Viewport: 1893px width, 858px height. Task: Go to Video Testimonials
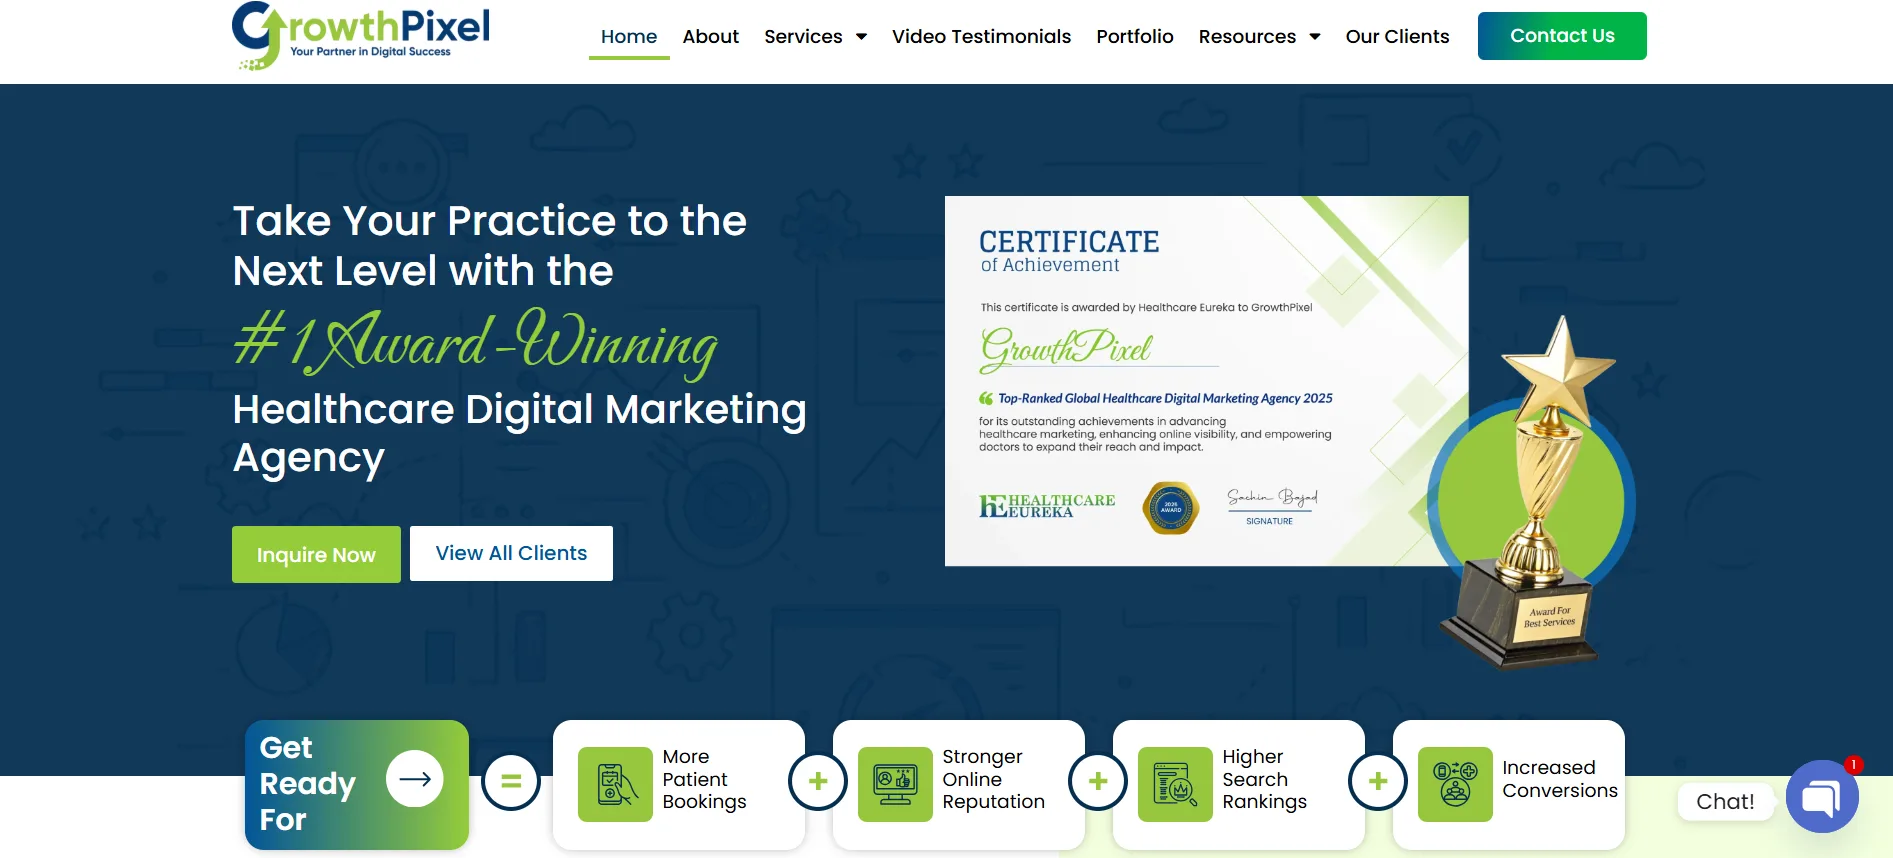point(981,37)
